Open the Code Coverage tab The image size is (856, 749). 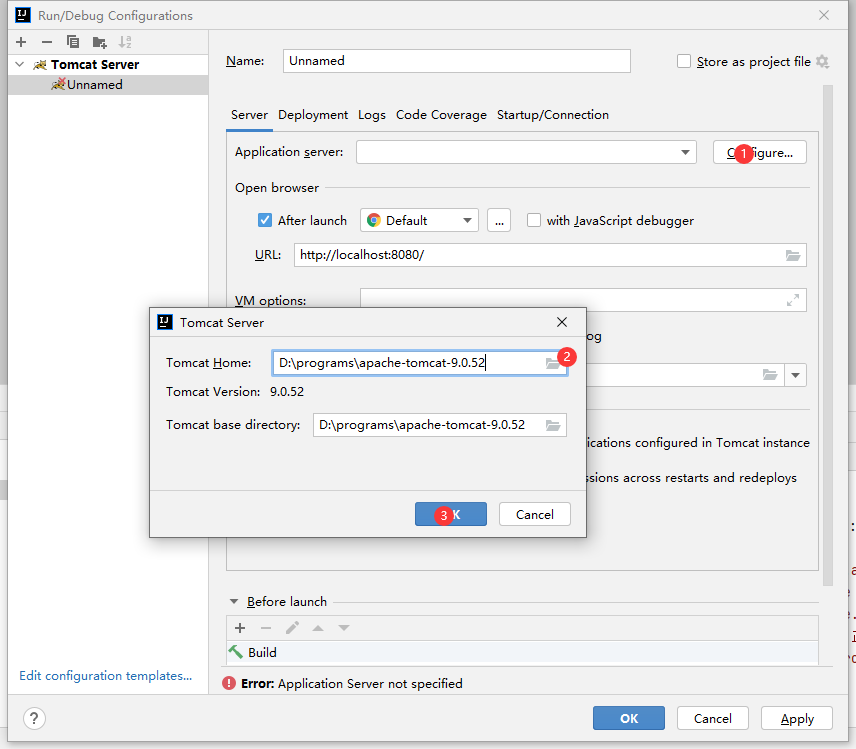441,115
